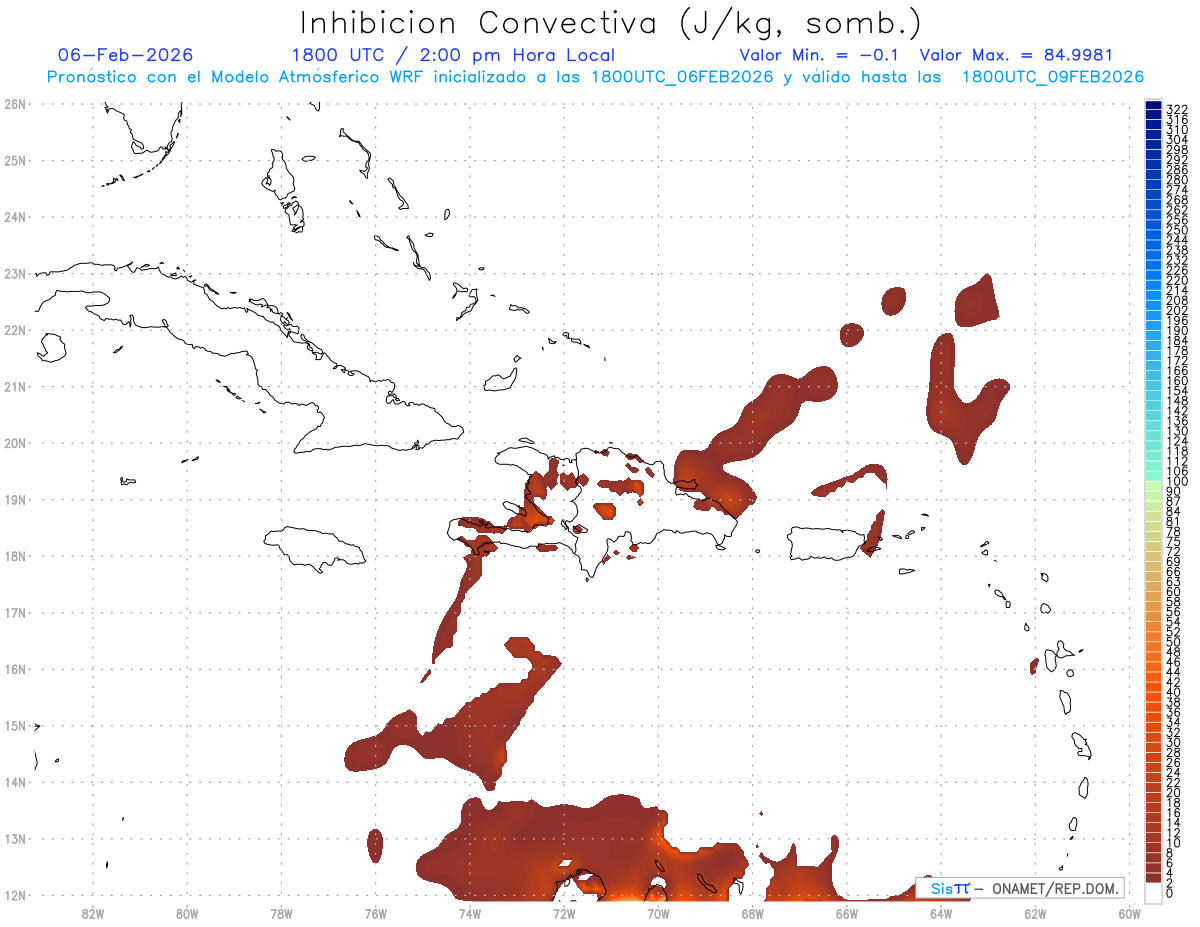This screenshot has width=1200, height=927.
Task: Click the 14N latitude label
Action: tap(14, 782)
